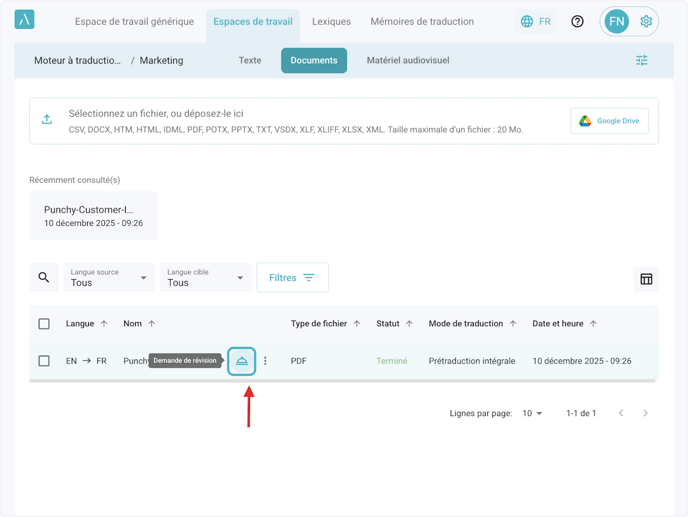Image resolution: width=688 pixels, height=517 pixels.
Task: Click the app logo in top-left corner
Action: coord(25,20)
